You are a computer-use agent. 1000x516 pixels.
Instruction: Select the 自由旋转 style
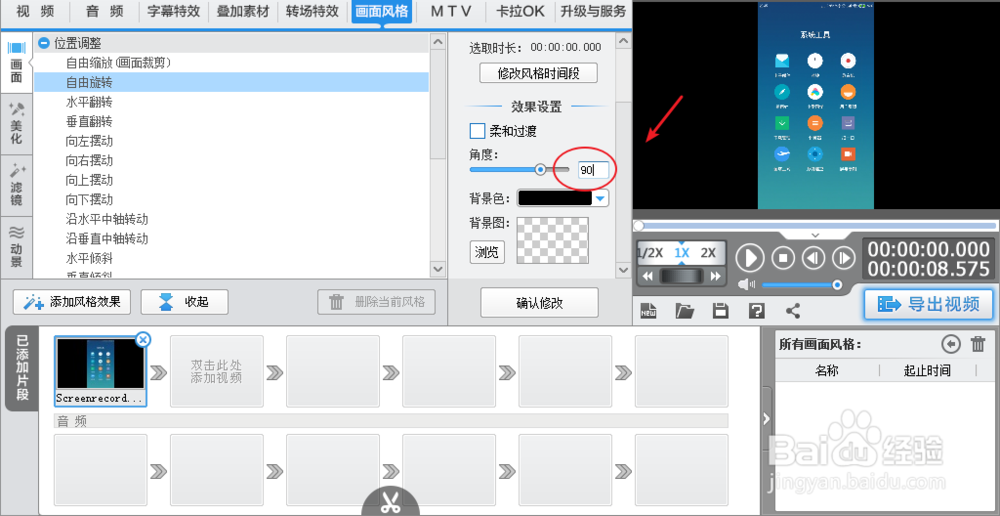tap(231, 82)
